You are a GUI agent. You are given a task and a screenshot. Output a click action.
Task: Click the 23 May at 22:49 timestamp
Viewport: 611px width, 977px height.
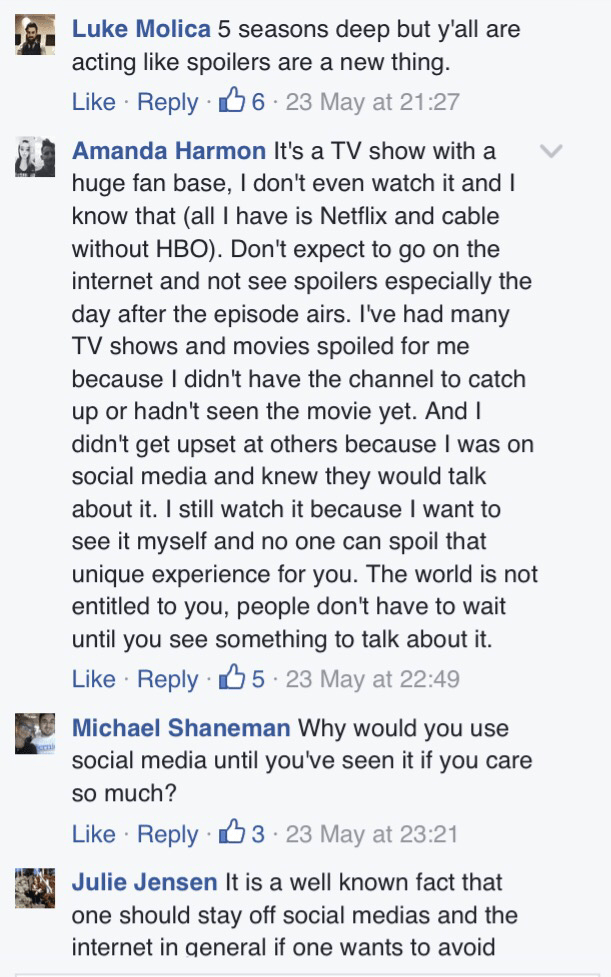tap(372, 679)
